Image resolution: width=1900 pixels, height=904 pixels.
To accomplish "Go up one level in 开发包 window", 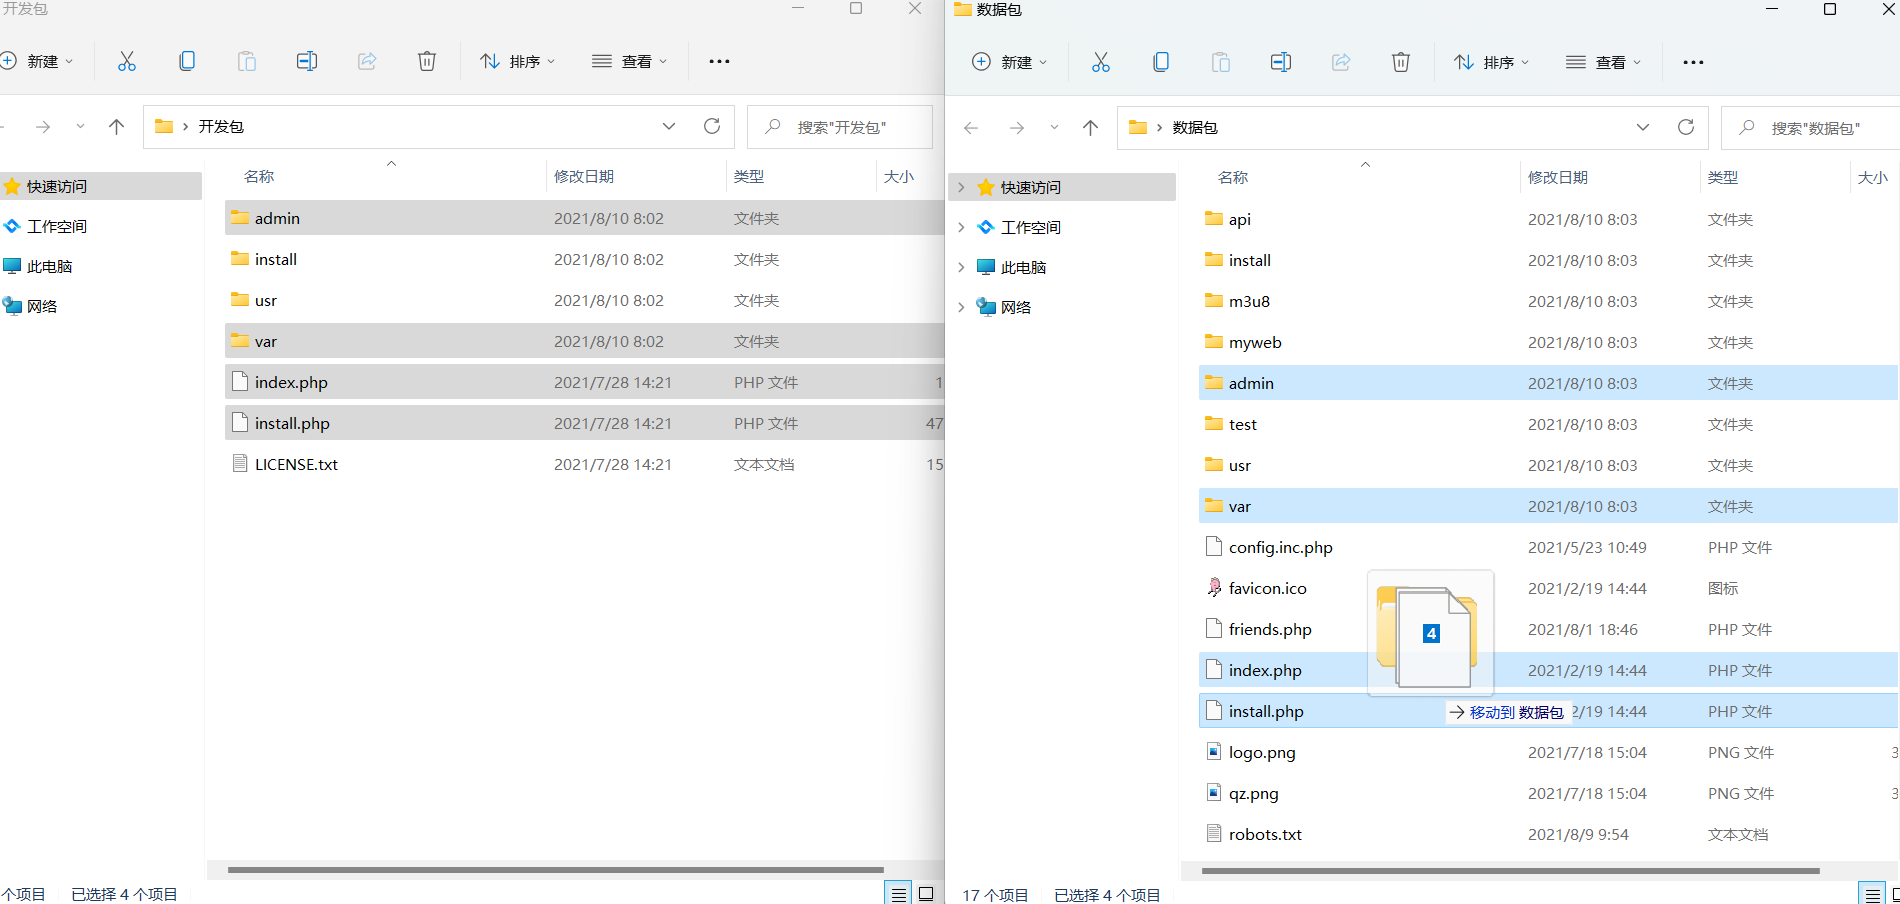I will [116, 126].
